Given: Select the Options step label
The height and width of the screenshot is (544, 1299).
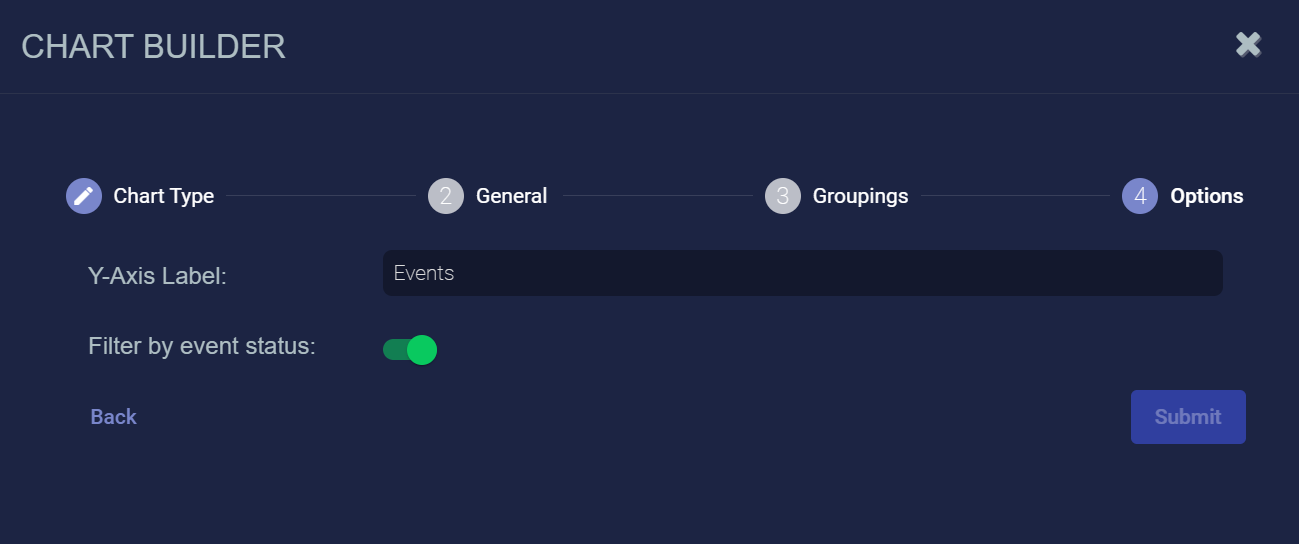Looking at the screenshot, I should pyautogui.click(x=1206, y=196).
